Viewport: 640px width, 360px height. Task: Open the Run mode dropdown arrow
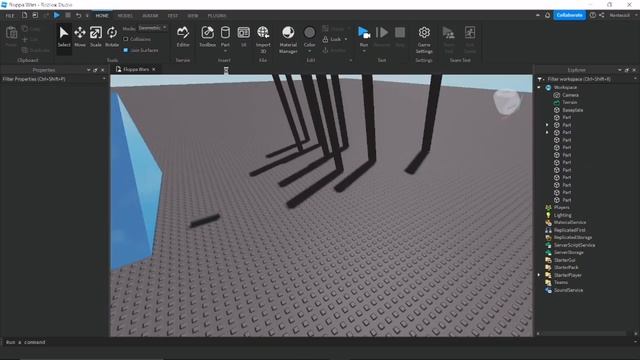[364, 51]
